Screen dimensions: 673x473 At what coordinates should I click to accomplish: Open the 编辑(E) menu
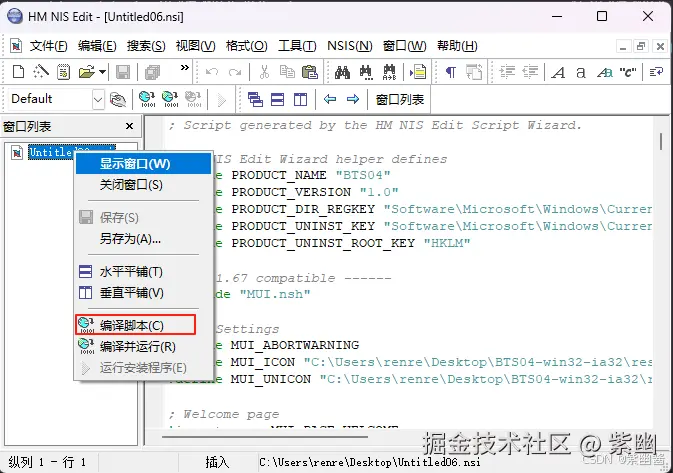click(97, 45)
